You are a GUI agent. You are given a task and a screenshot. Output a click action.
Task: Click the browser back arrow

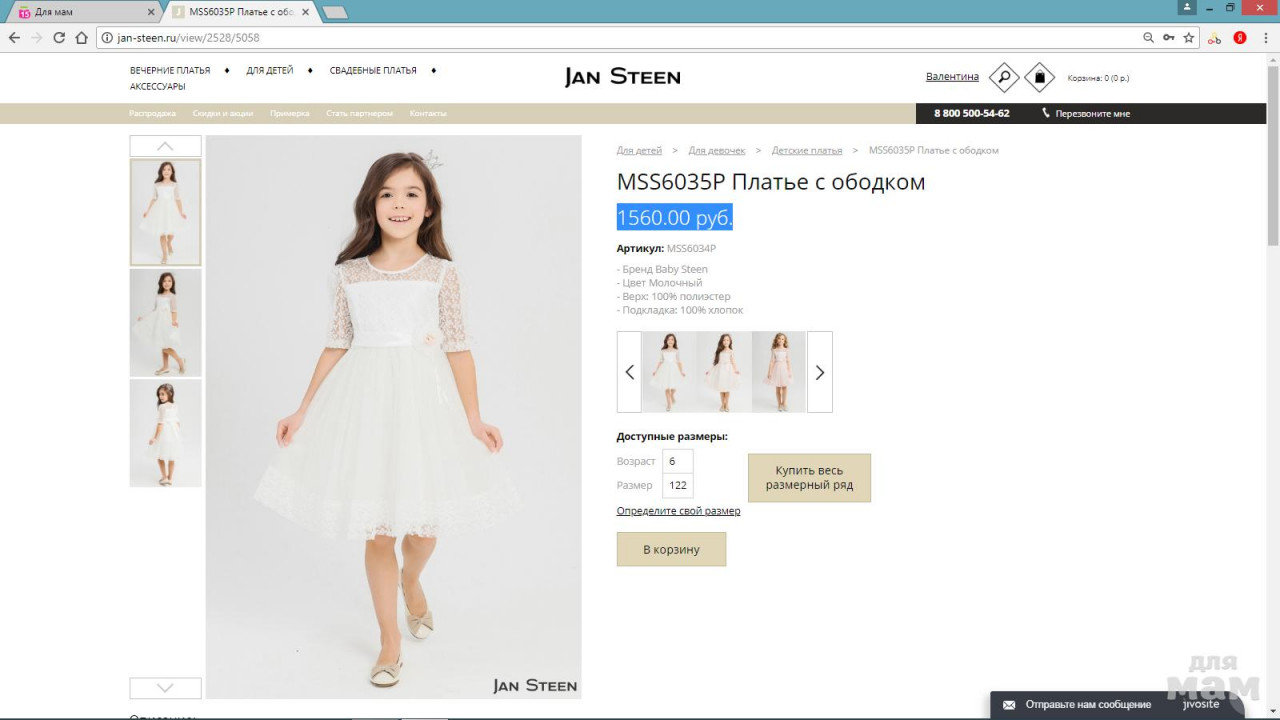[x=14, y=38]
